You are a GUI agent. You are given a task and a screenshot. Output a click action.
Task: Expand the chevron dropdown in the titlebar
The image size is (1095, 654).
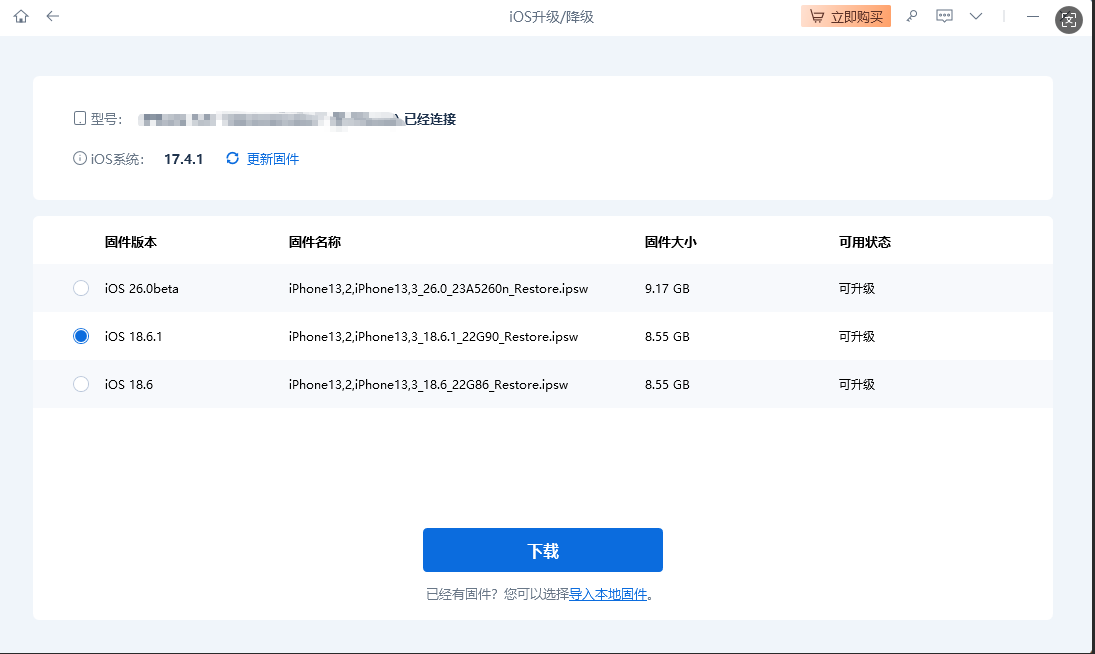pyautogui.click(x=976, y=16)
